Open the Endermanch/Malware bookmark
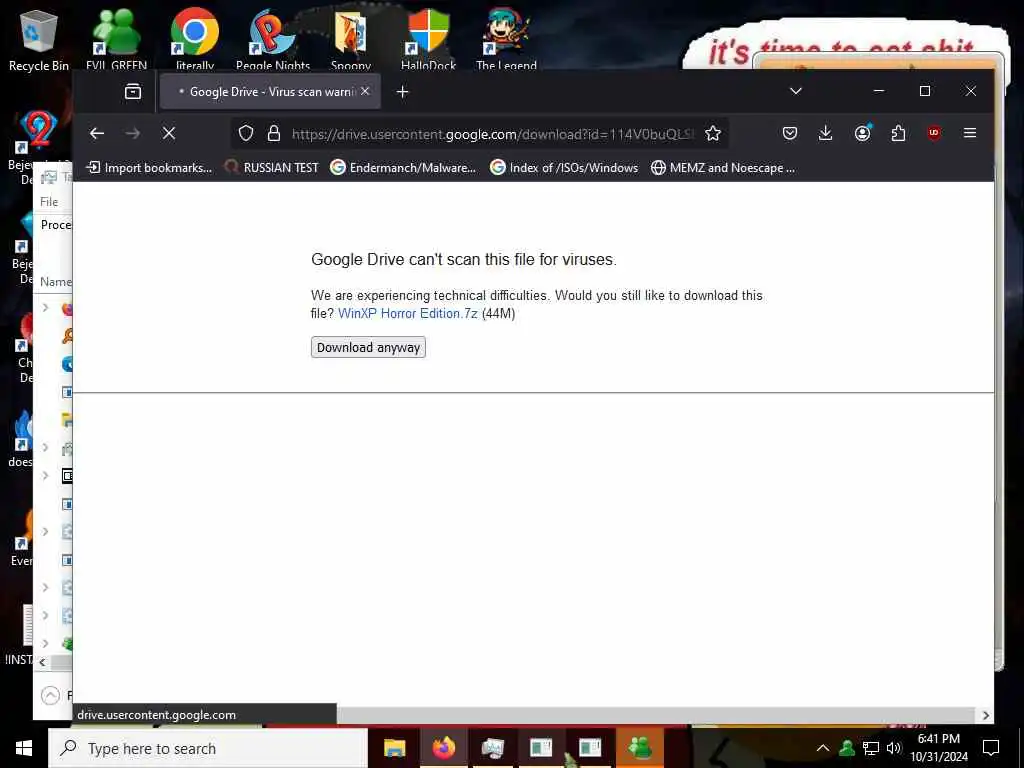 (x=403, y=168)
